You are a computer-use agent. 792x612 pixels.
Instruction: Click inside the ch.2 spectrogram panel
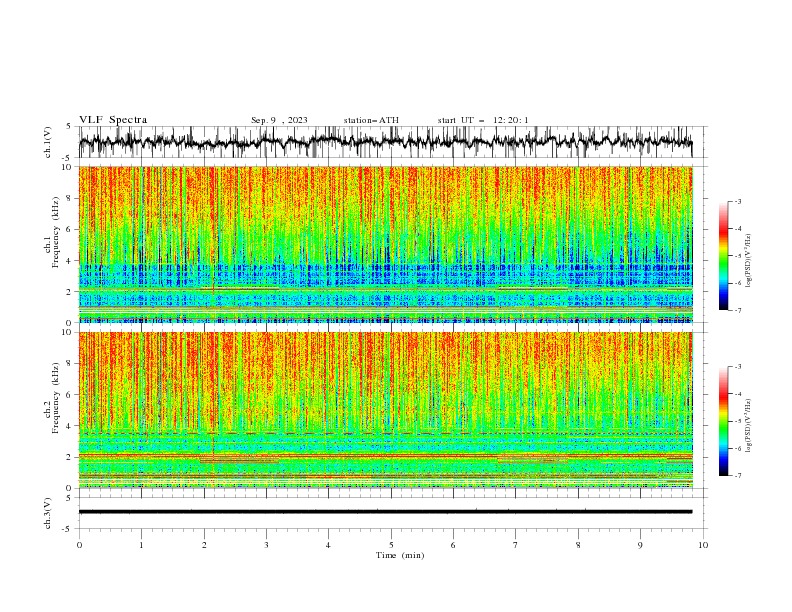click(385, 410)
